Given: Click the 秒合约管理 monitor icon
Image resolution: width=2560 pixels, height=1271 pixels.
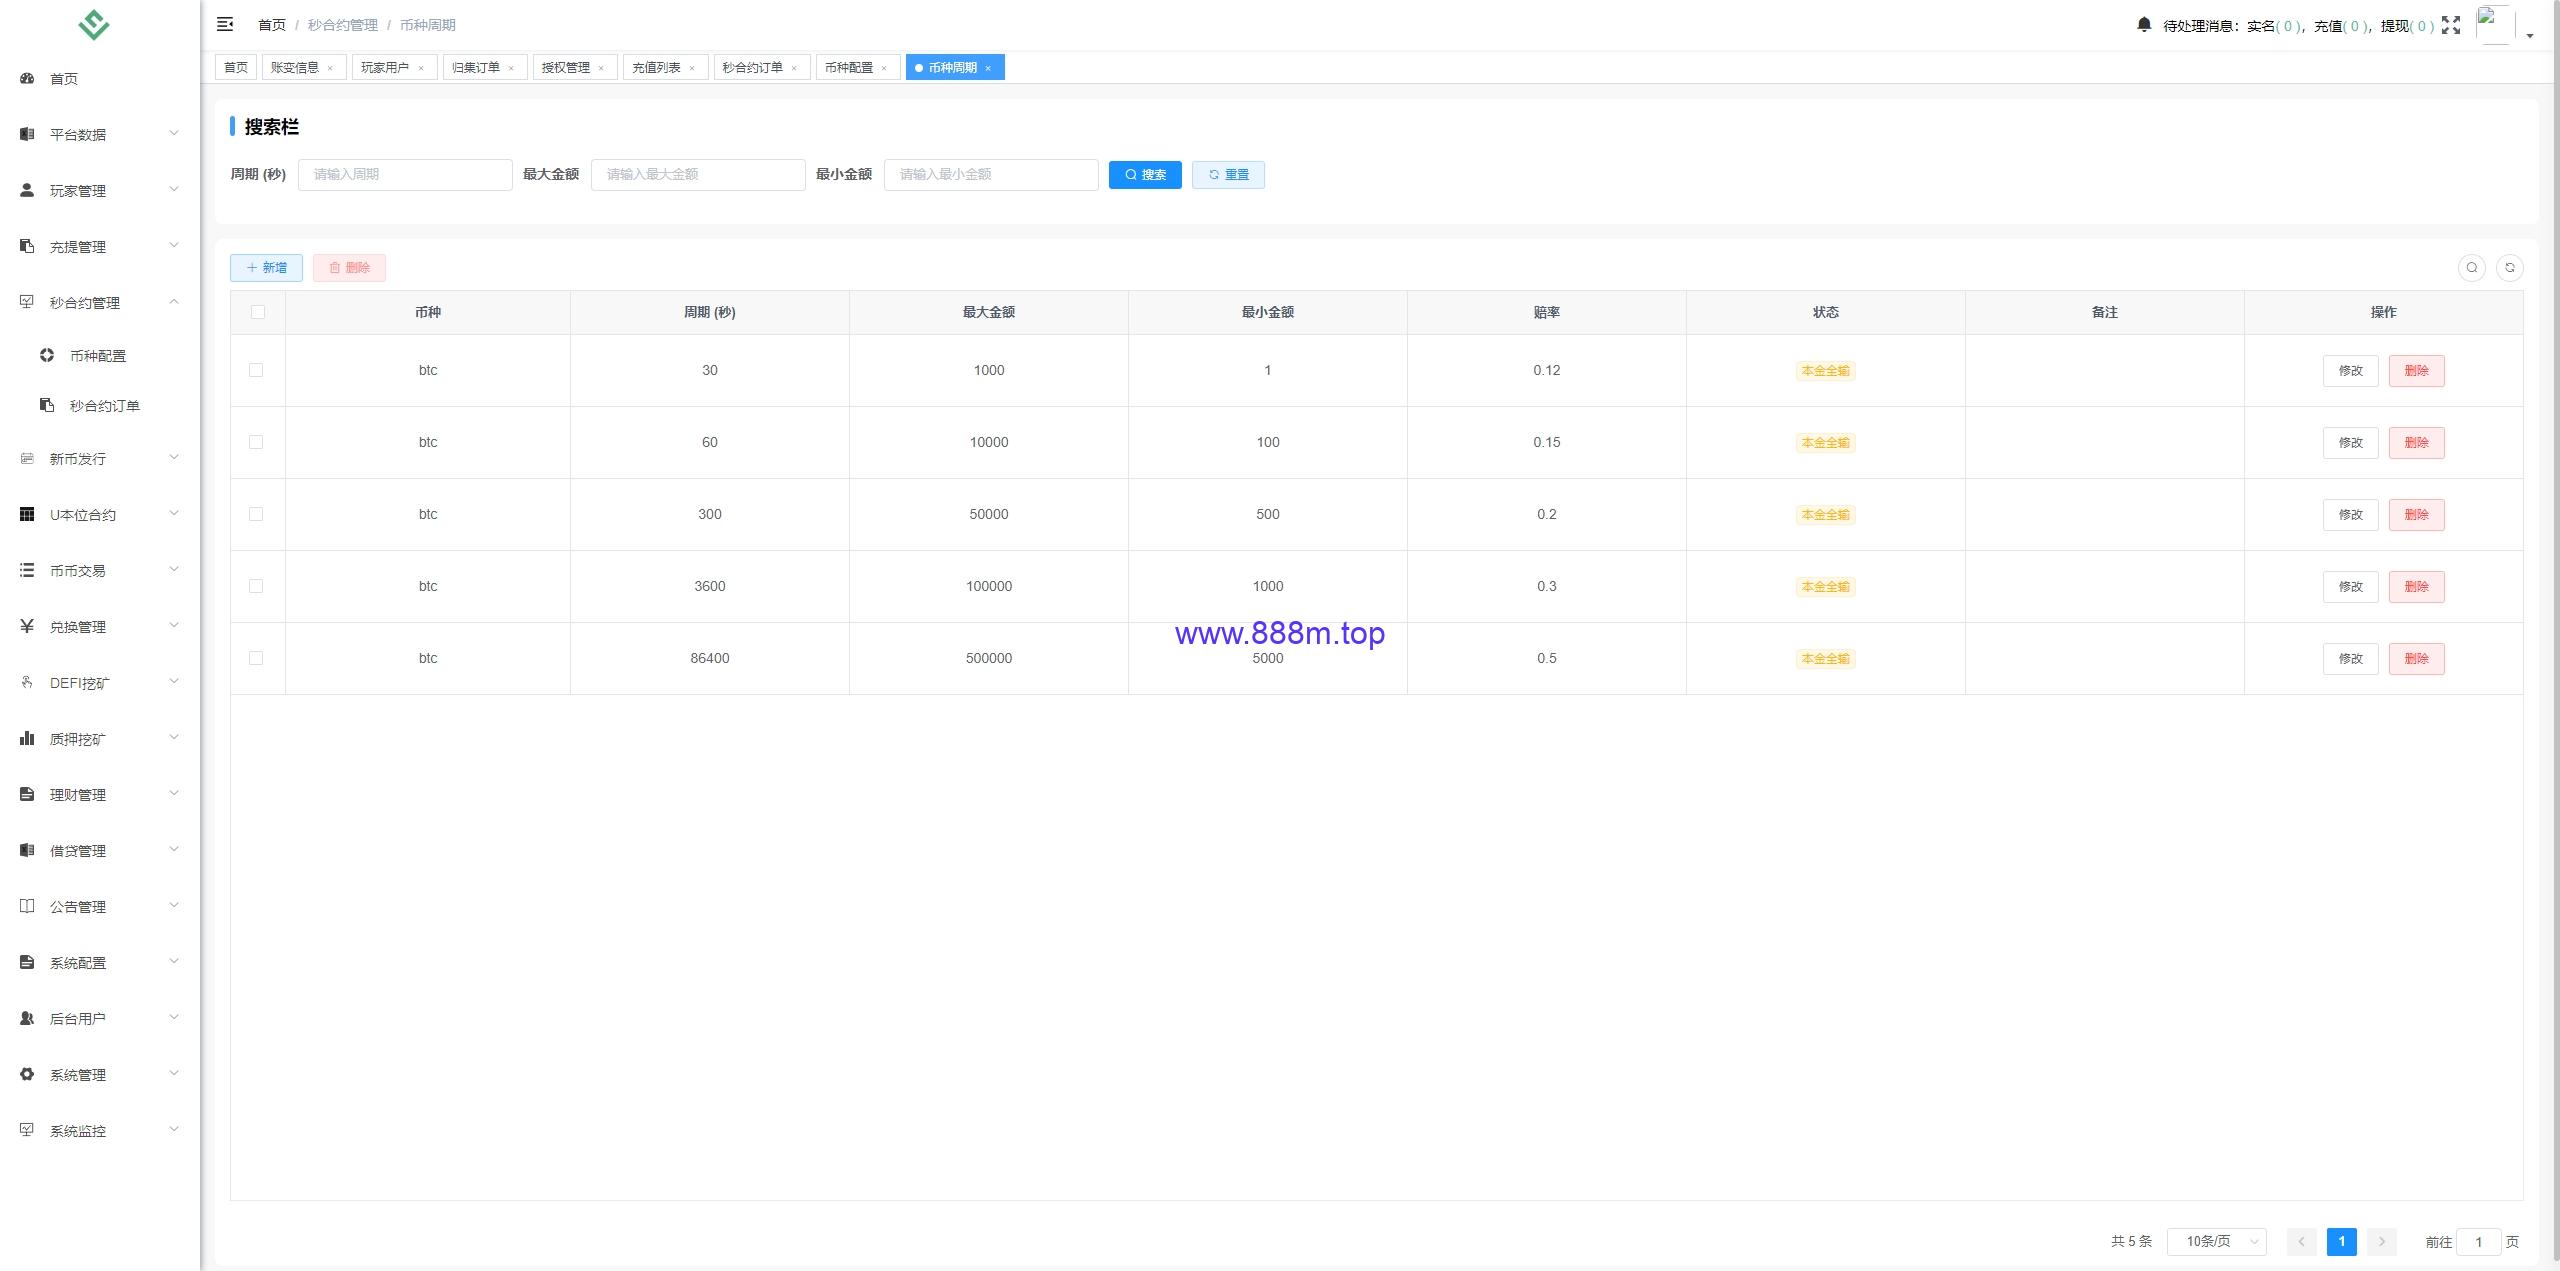Looking at the screenshot, I should coord(27,302).
